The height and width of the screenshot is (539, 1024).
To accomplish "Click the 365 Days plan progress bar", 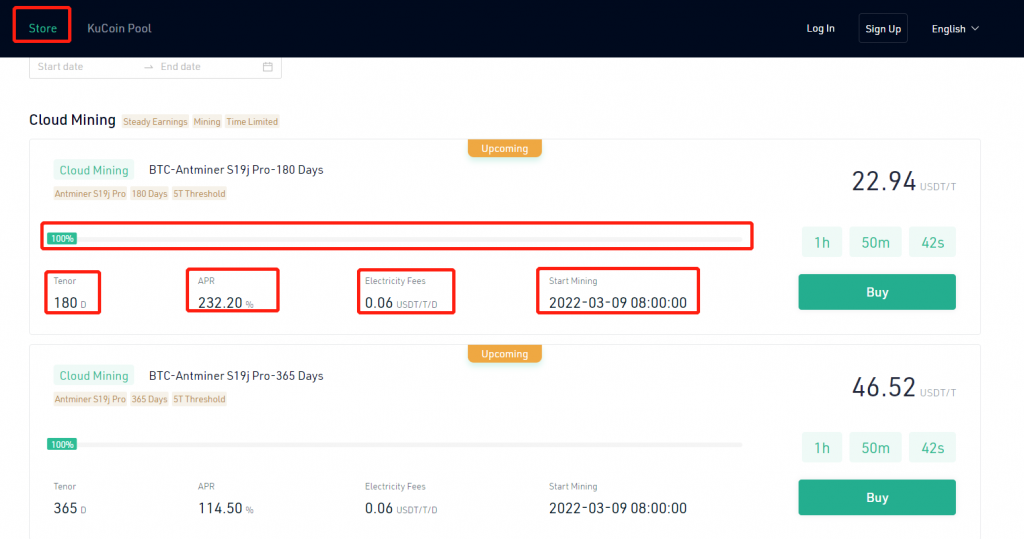I will coord(394,444).
